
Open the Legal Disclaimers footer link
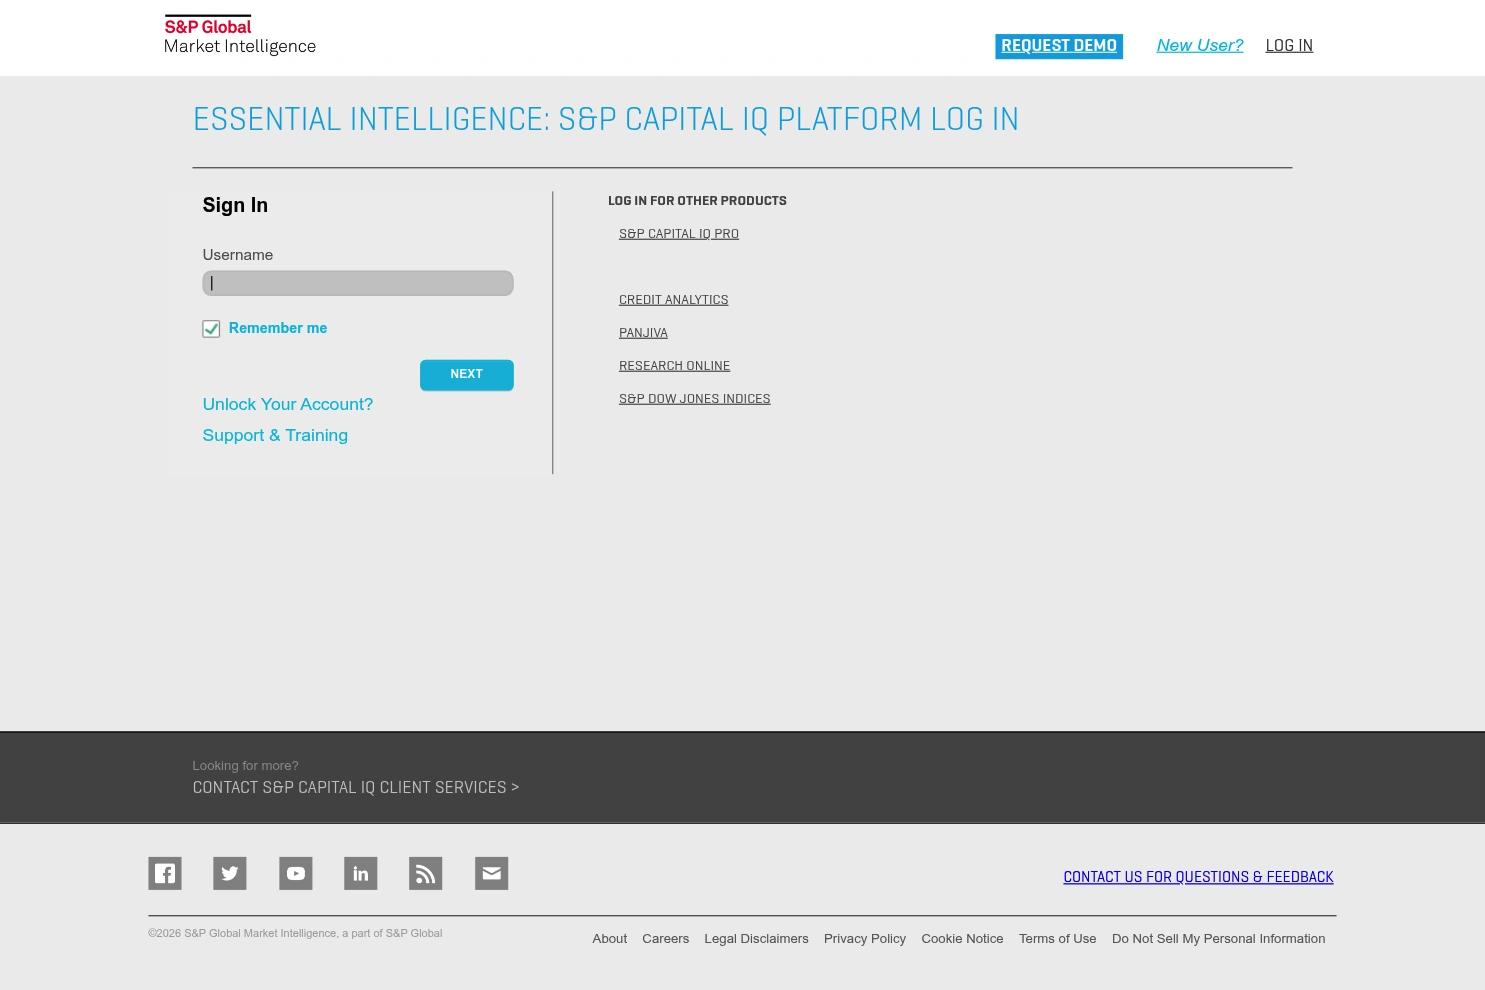coord(756,939)
